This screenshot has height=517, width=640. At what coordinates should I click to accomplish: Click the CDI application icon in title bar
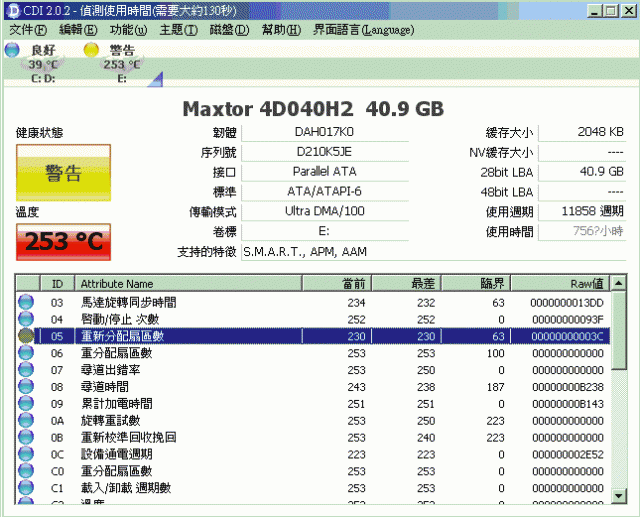[13, 11]
